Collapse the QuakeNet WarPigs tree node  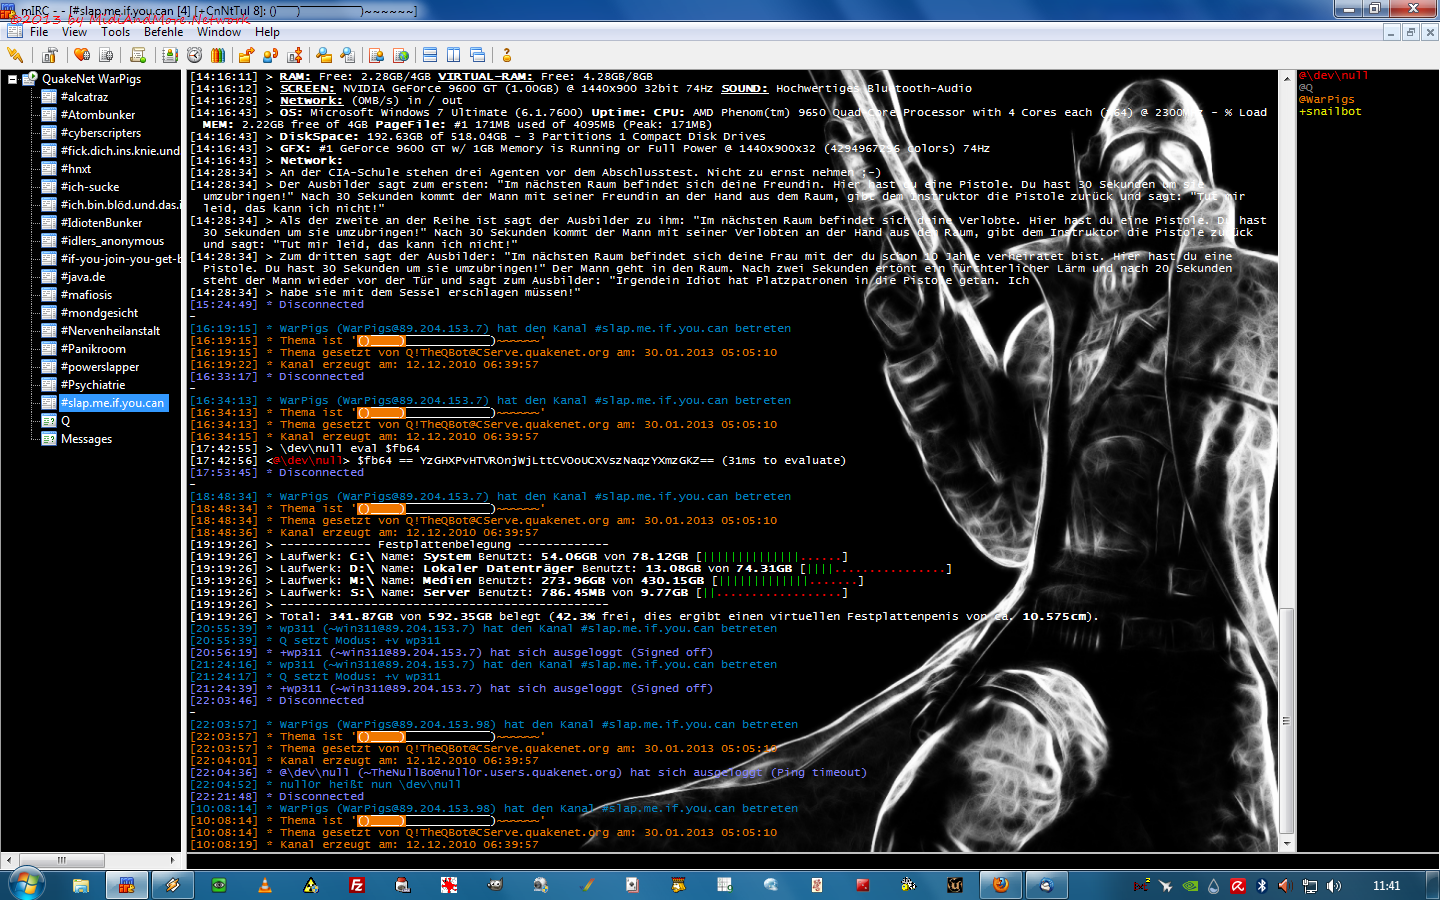click(13, 79)
